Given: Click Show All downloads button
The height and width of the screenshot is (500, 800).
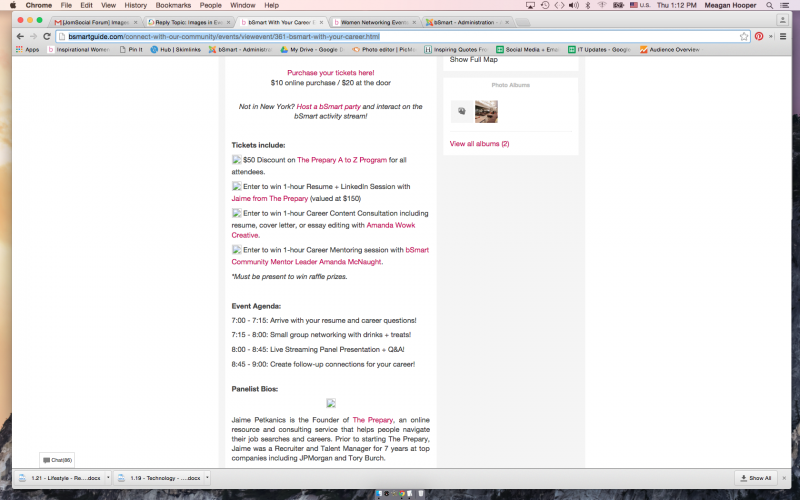Looking at the screenshot, I should (x=756, y=478).
